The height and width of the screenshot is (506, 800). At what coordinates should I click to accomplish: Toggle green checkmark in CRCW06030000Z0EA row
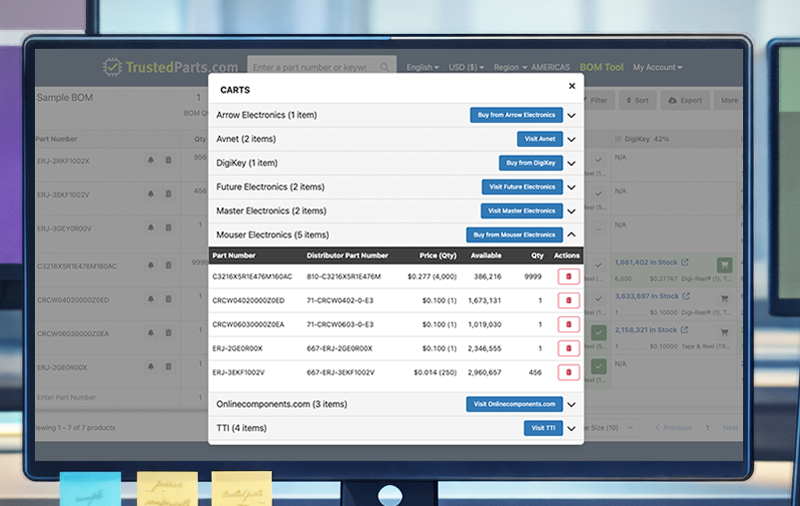click(x=598, y=333)
